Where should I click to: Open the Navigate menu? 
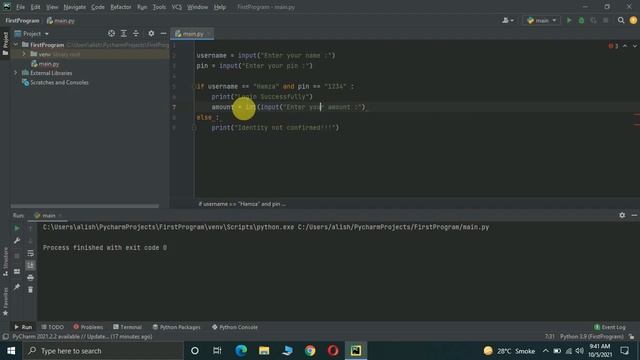click(75, 7)
